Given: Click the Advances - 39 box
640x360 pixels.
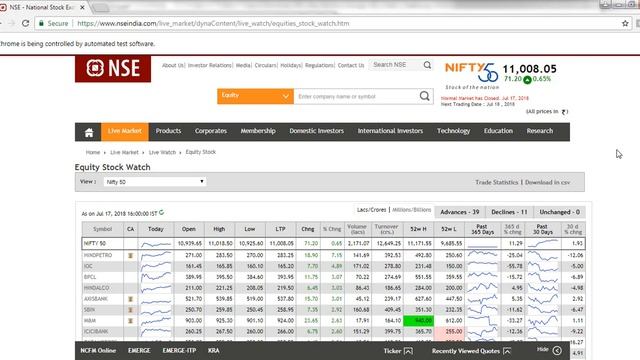Looking at the screenshot, I should tap(460, 212).
